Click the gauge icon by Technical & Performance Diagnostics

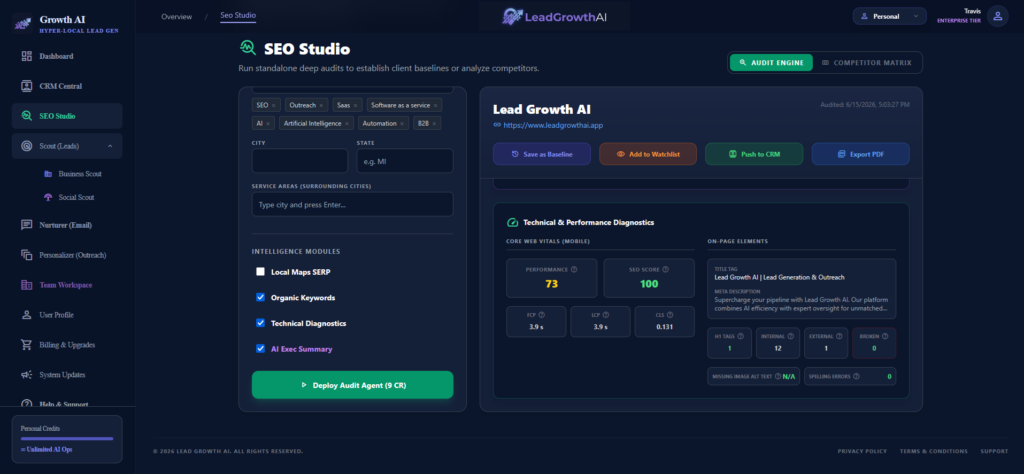[x=513, y=223]
